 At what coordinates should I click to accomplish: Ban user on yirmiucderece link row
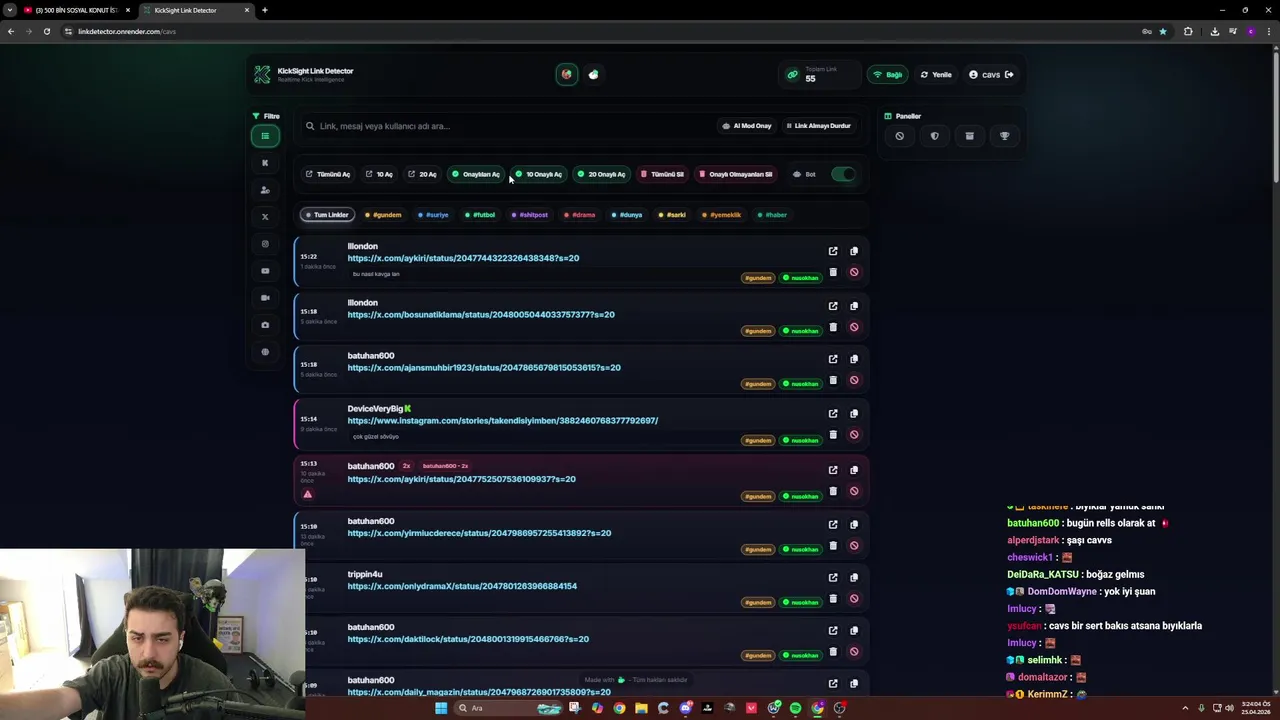854,546
